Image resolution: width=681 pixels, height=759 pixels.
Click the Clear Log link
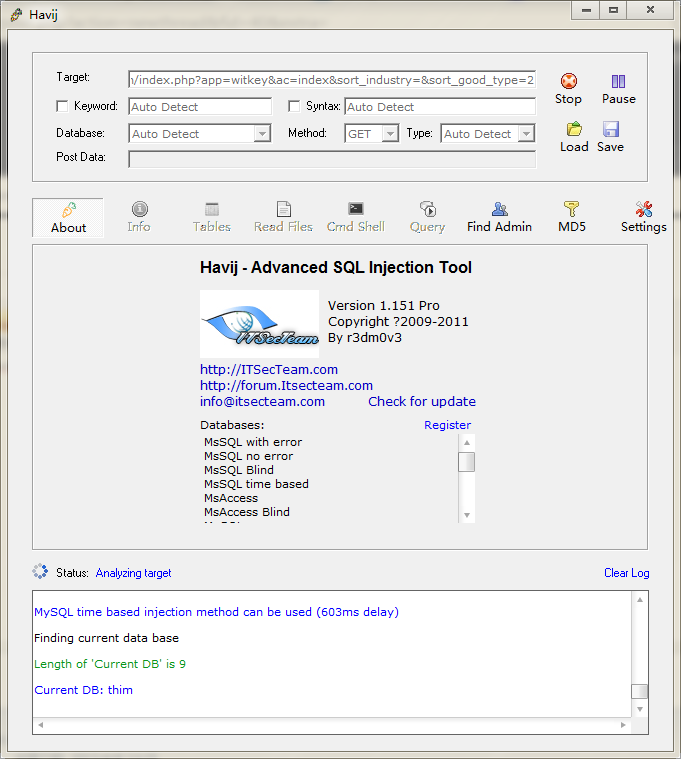pos(626,573)
